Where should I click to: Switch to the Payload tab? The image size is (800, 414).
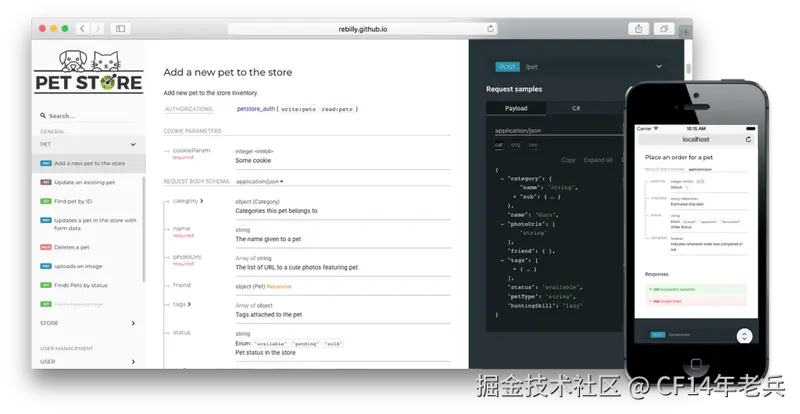pos(516,108)
